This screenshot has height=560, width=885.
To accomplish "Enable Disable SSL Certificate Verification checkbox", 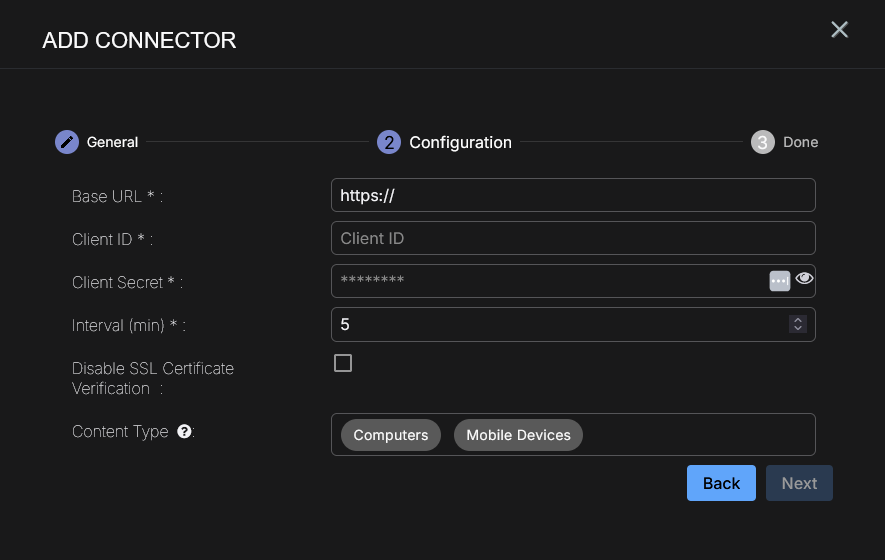I will [x=343, y=363].
